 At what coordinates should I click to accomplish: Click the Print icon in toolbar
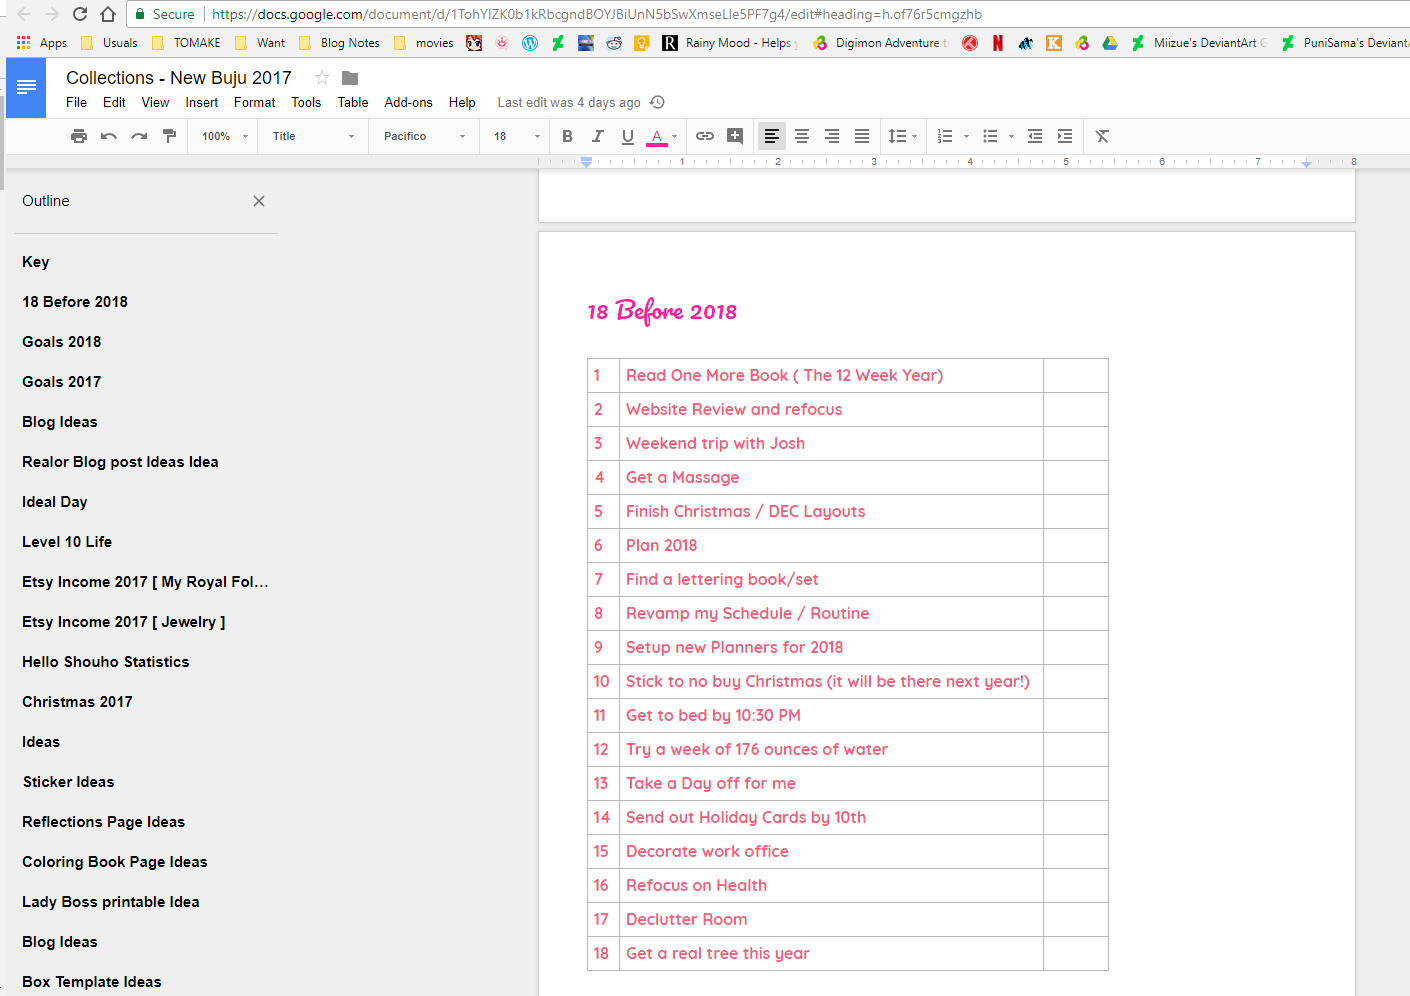coord(79,136)
